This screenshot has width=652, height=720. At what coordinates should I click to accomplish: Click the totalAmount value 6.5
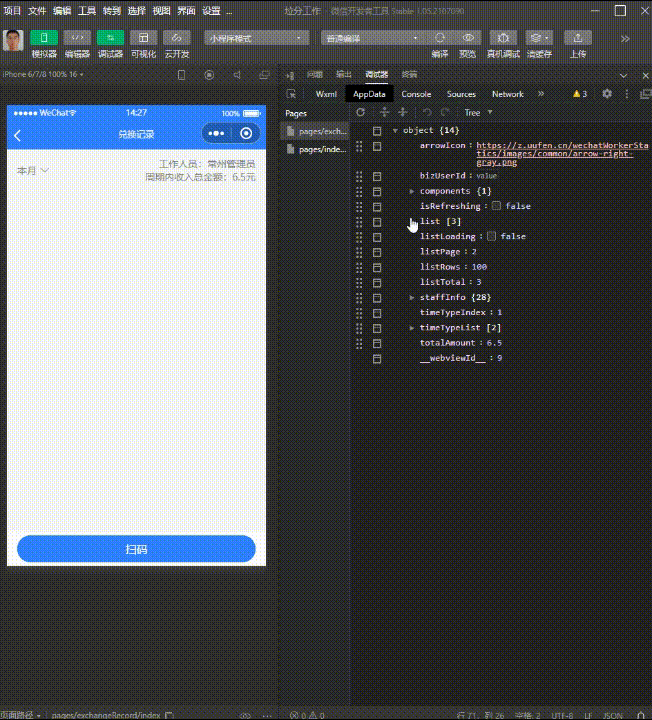[x=494, y=343]
